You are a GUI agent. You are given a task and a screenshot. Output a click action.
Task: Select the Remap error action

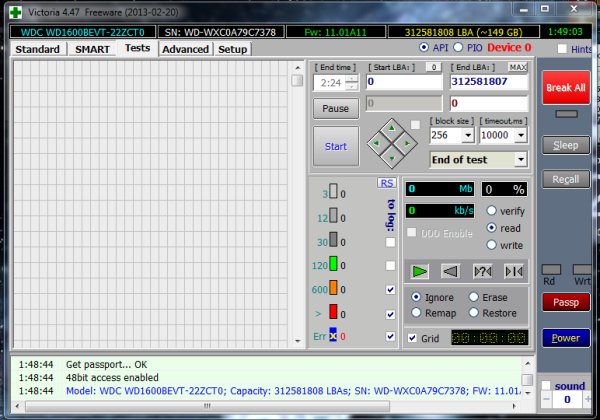416,313
